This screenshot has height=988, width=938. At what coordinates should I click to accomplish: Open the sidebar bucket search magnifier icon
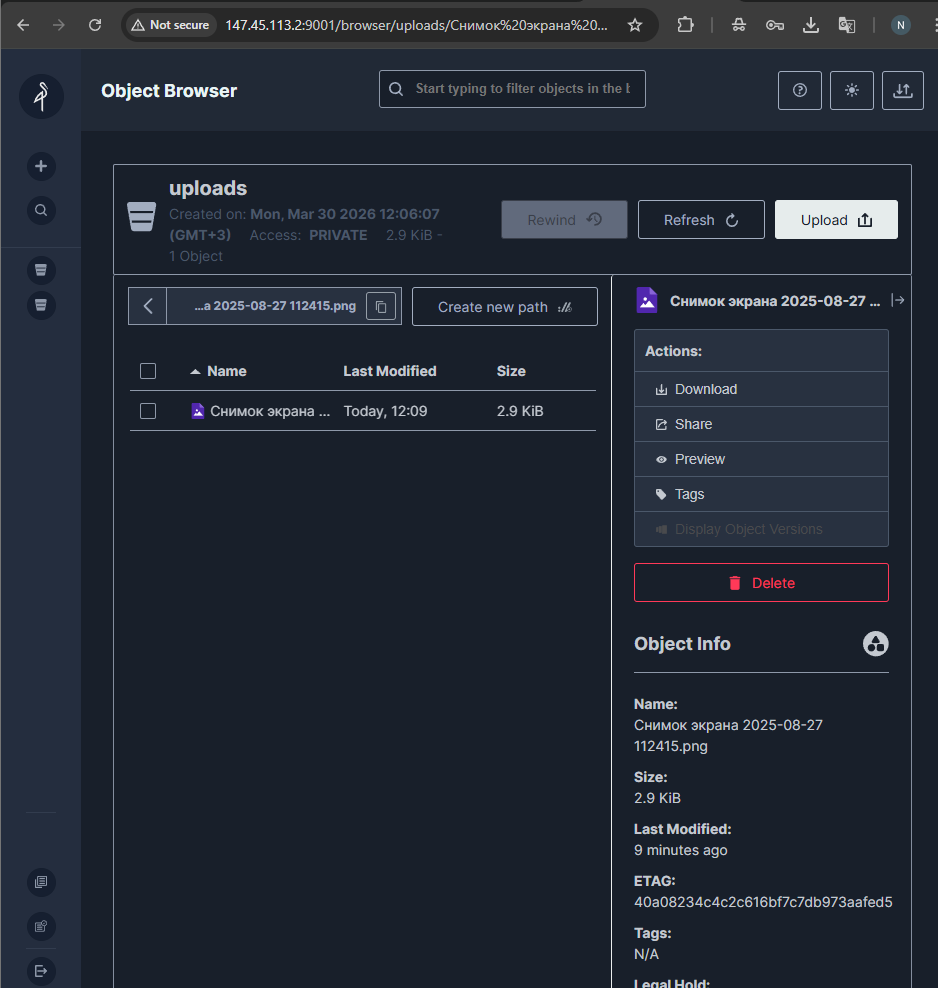tap(41, 210)
